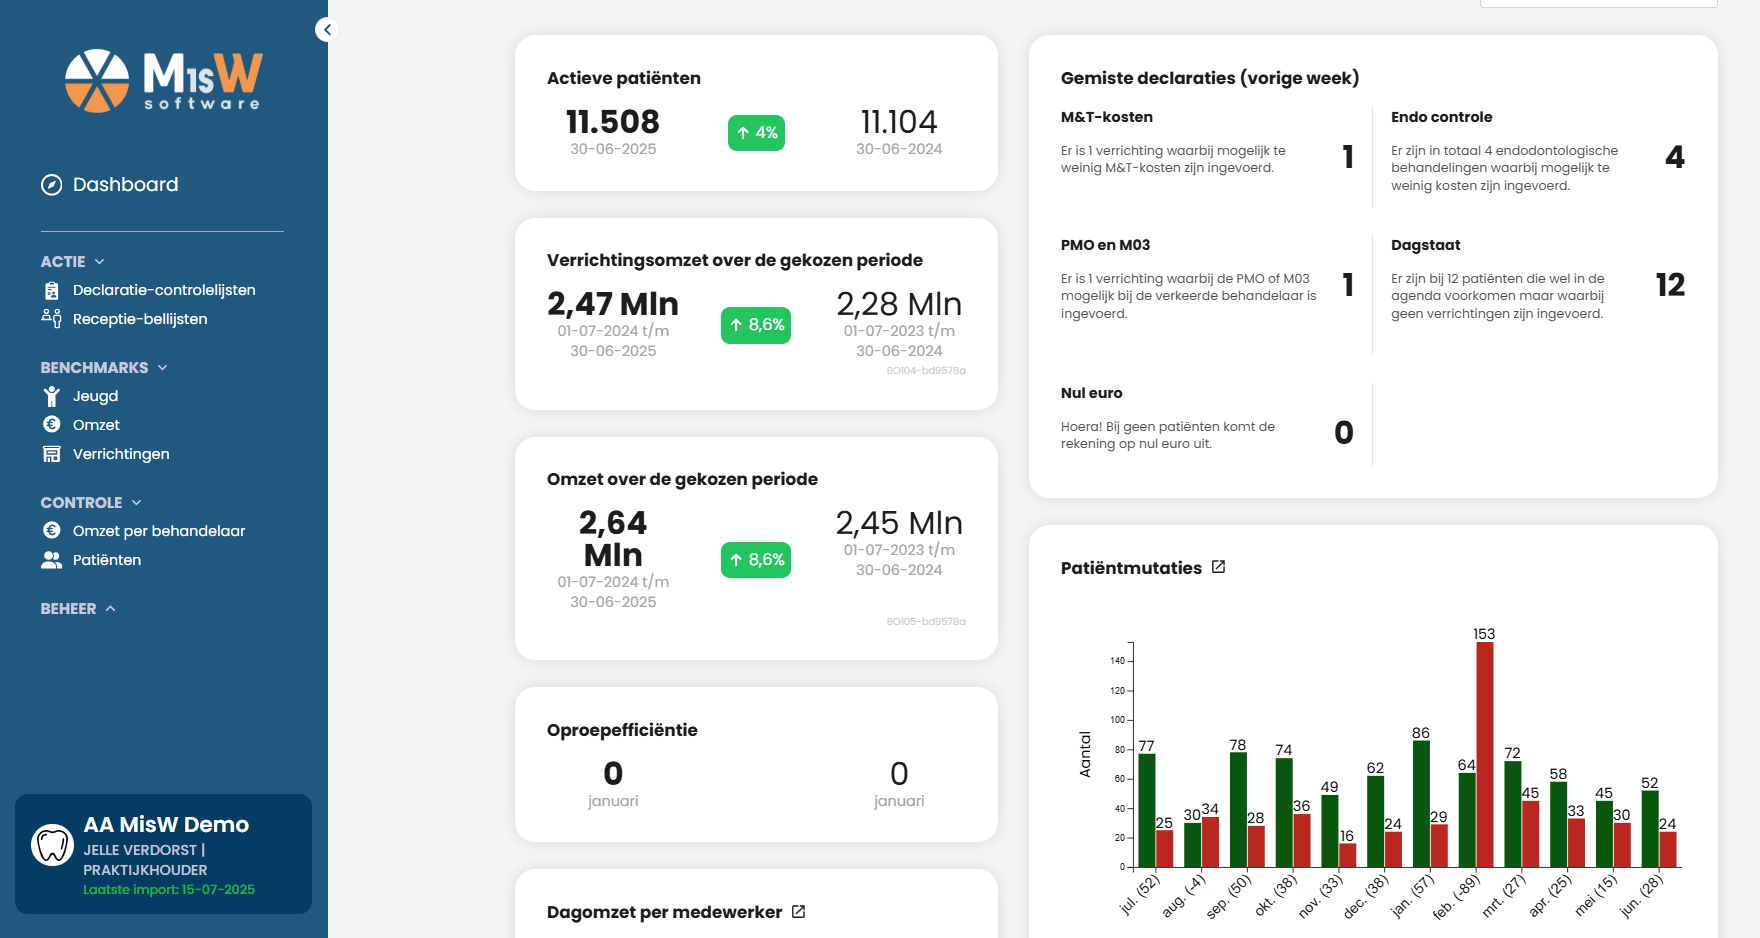Screen dimensions: 1760x938
Task: Collapse the BENCHMARKS section chevron
Action: [162, 368]
